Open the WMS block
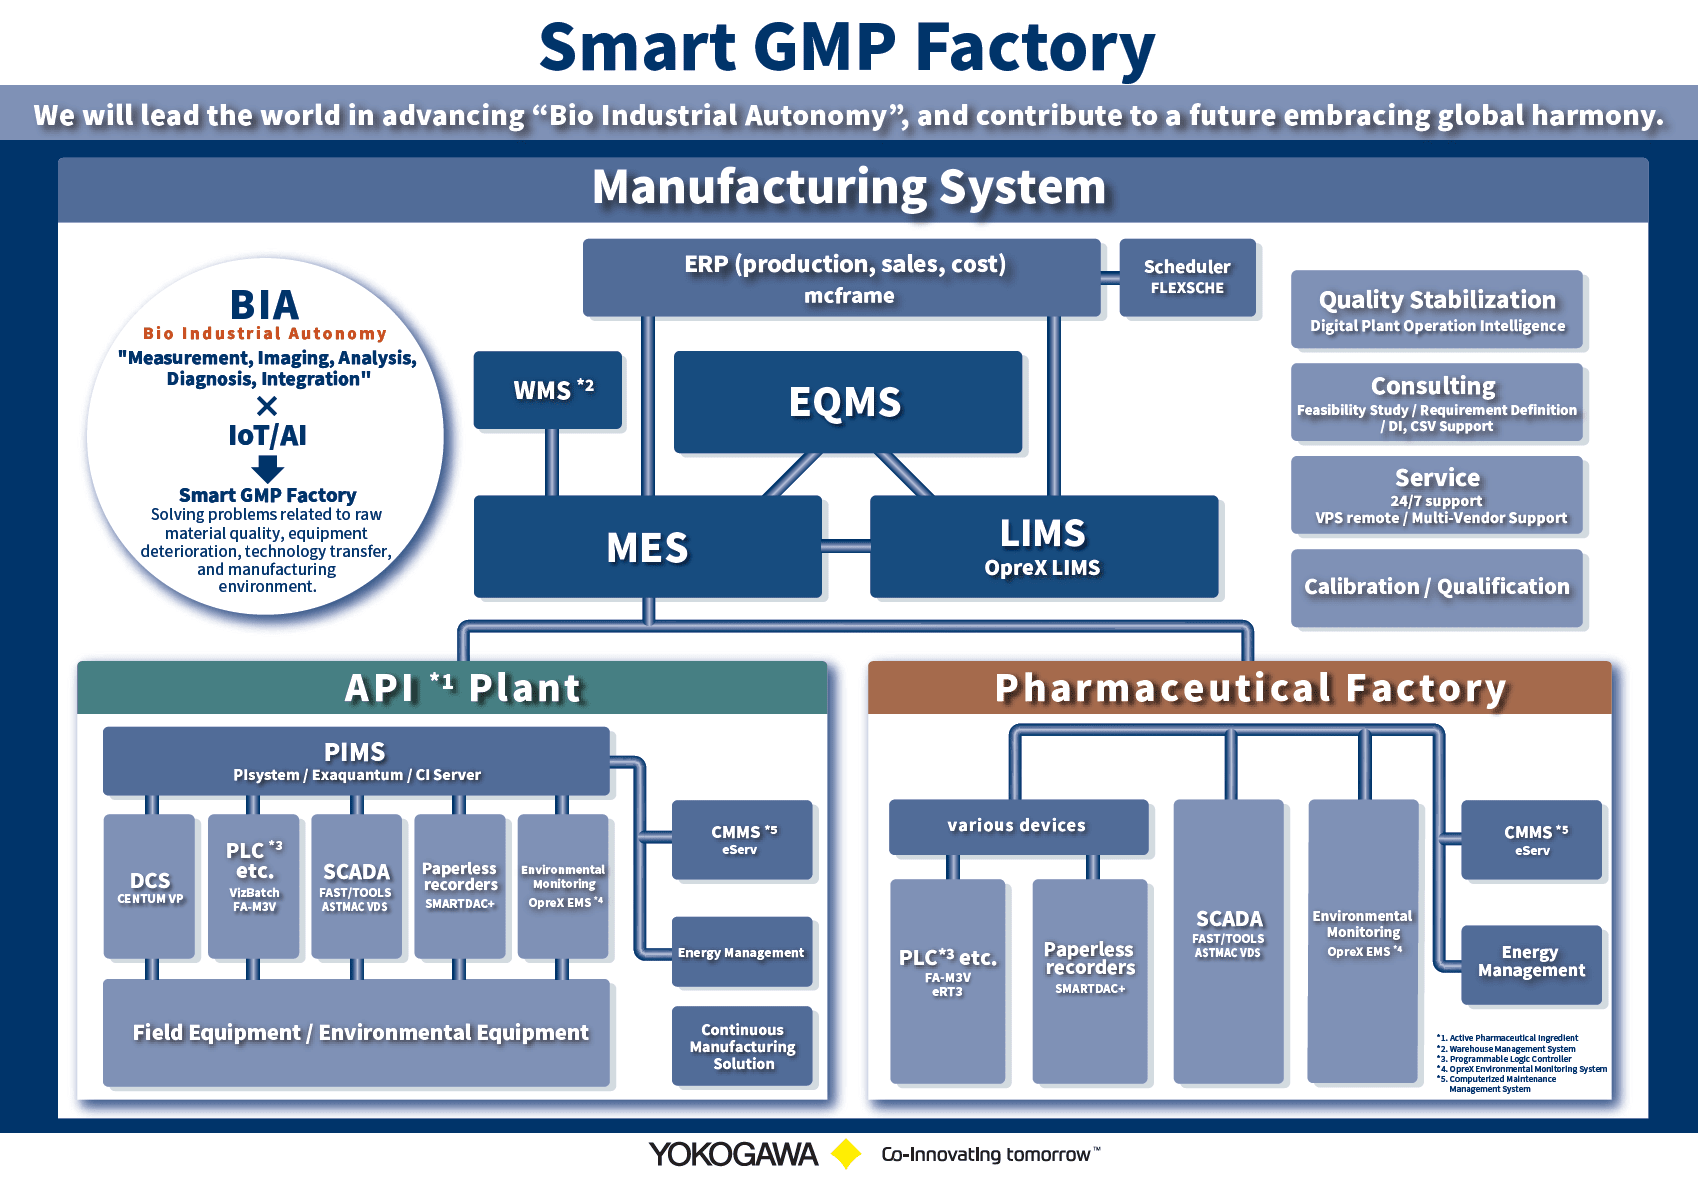 (548, 390)
